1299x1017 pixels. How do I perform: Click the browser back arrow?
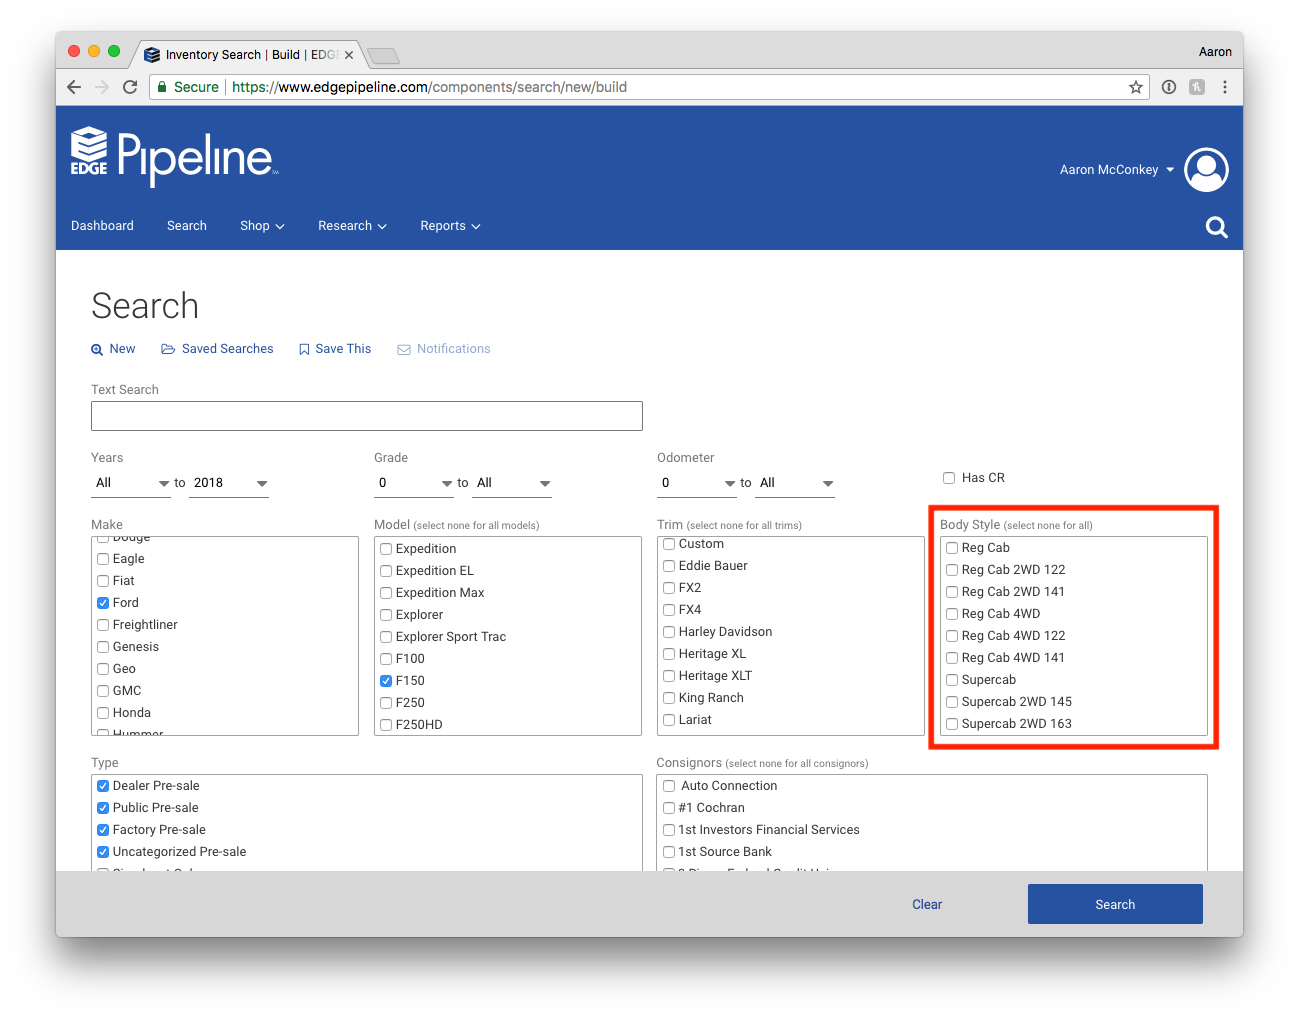pos(74,87)
